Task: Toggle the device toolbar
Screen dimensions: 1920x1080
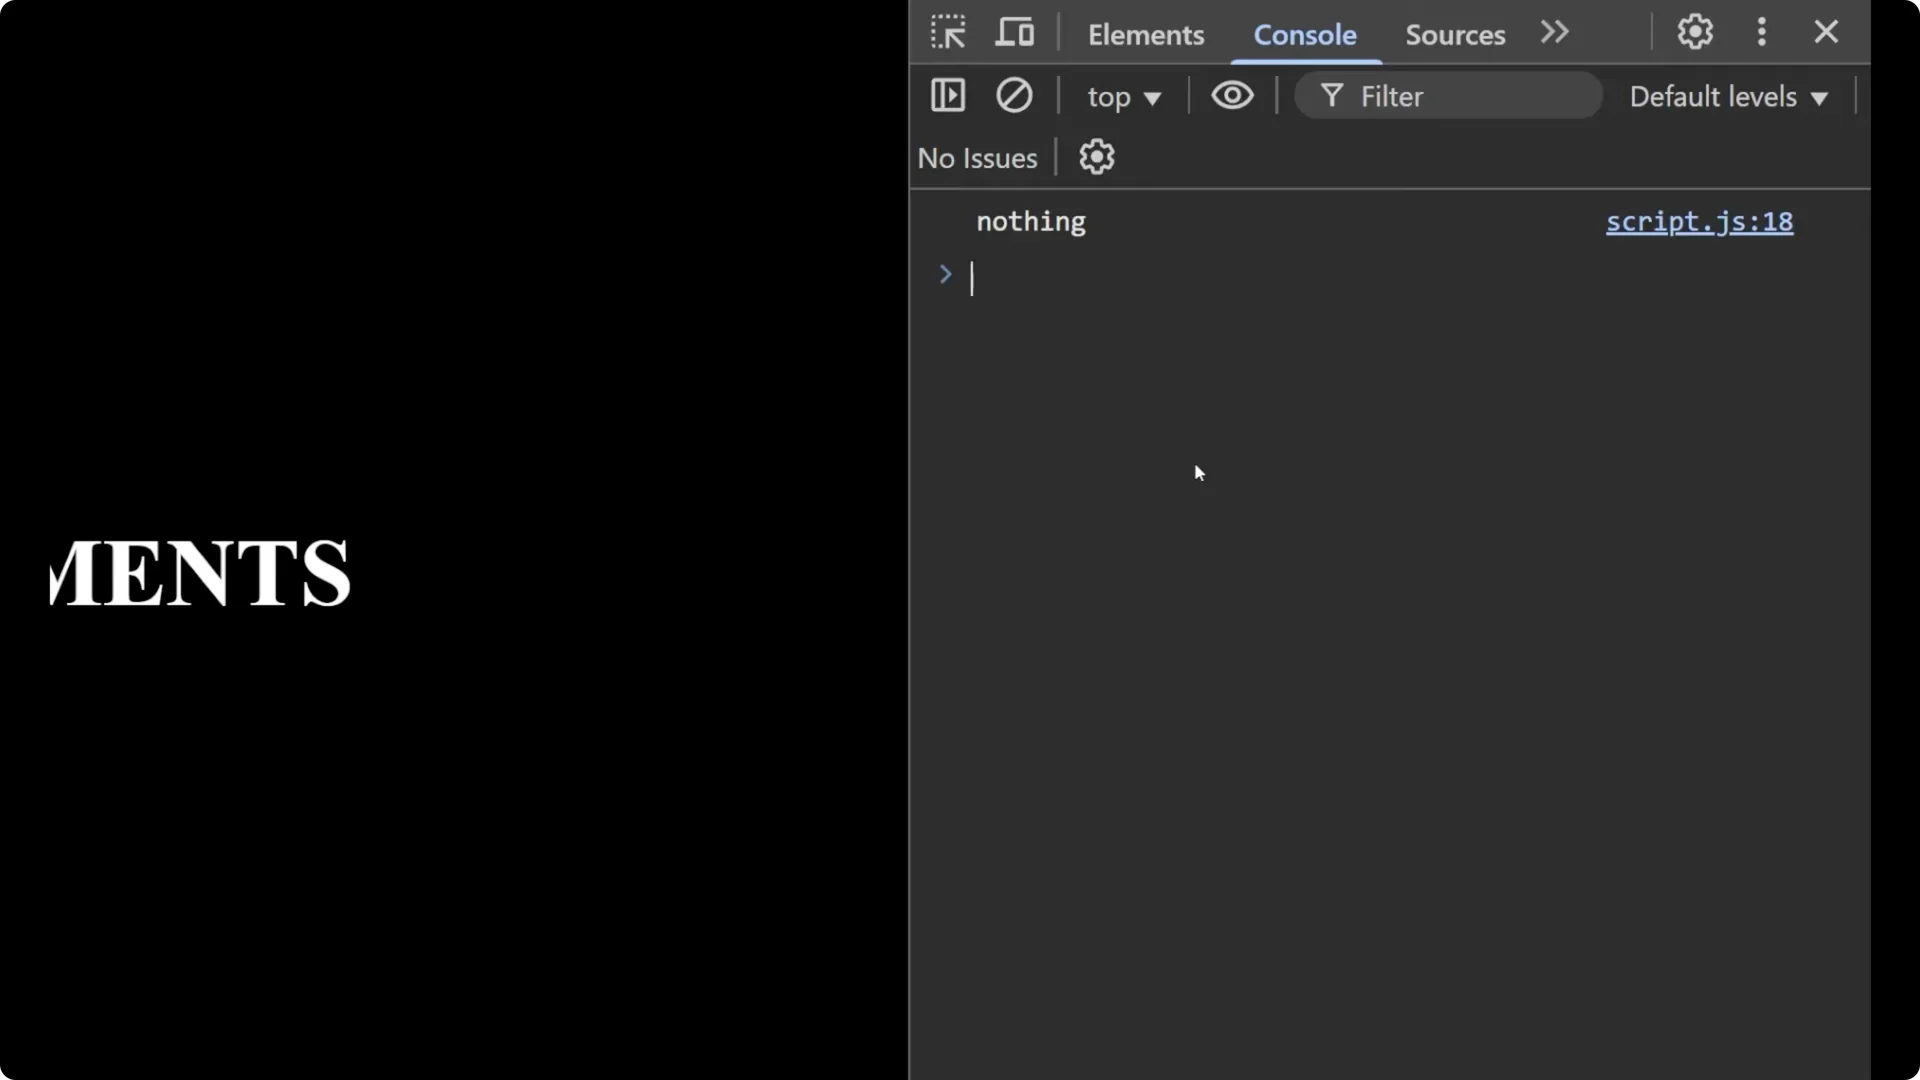Action: [1014, 32]
